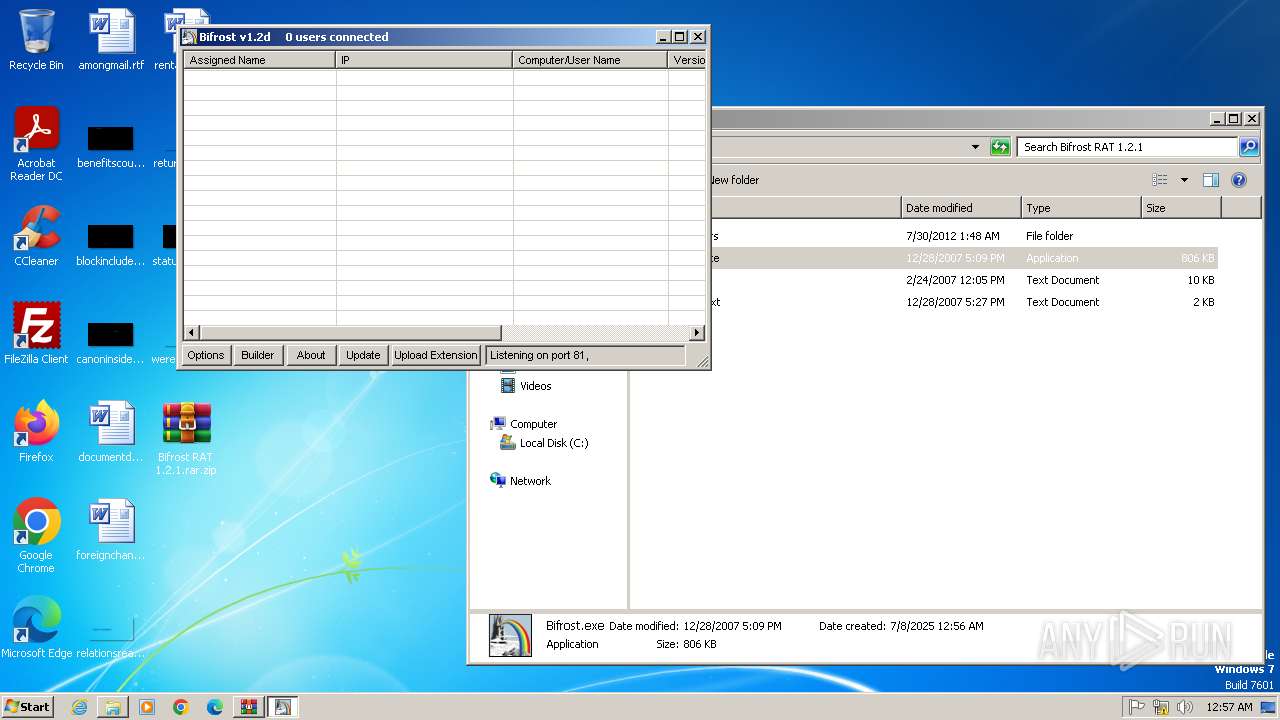Open FileZilla Client shortcut
The height and width of the screenshot is (720, 1280).
pos(36,334)
